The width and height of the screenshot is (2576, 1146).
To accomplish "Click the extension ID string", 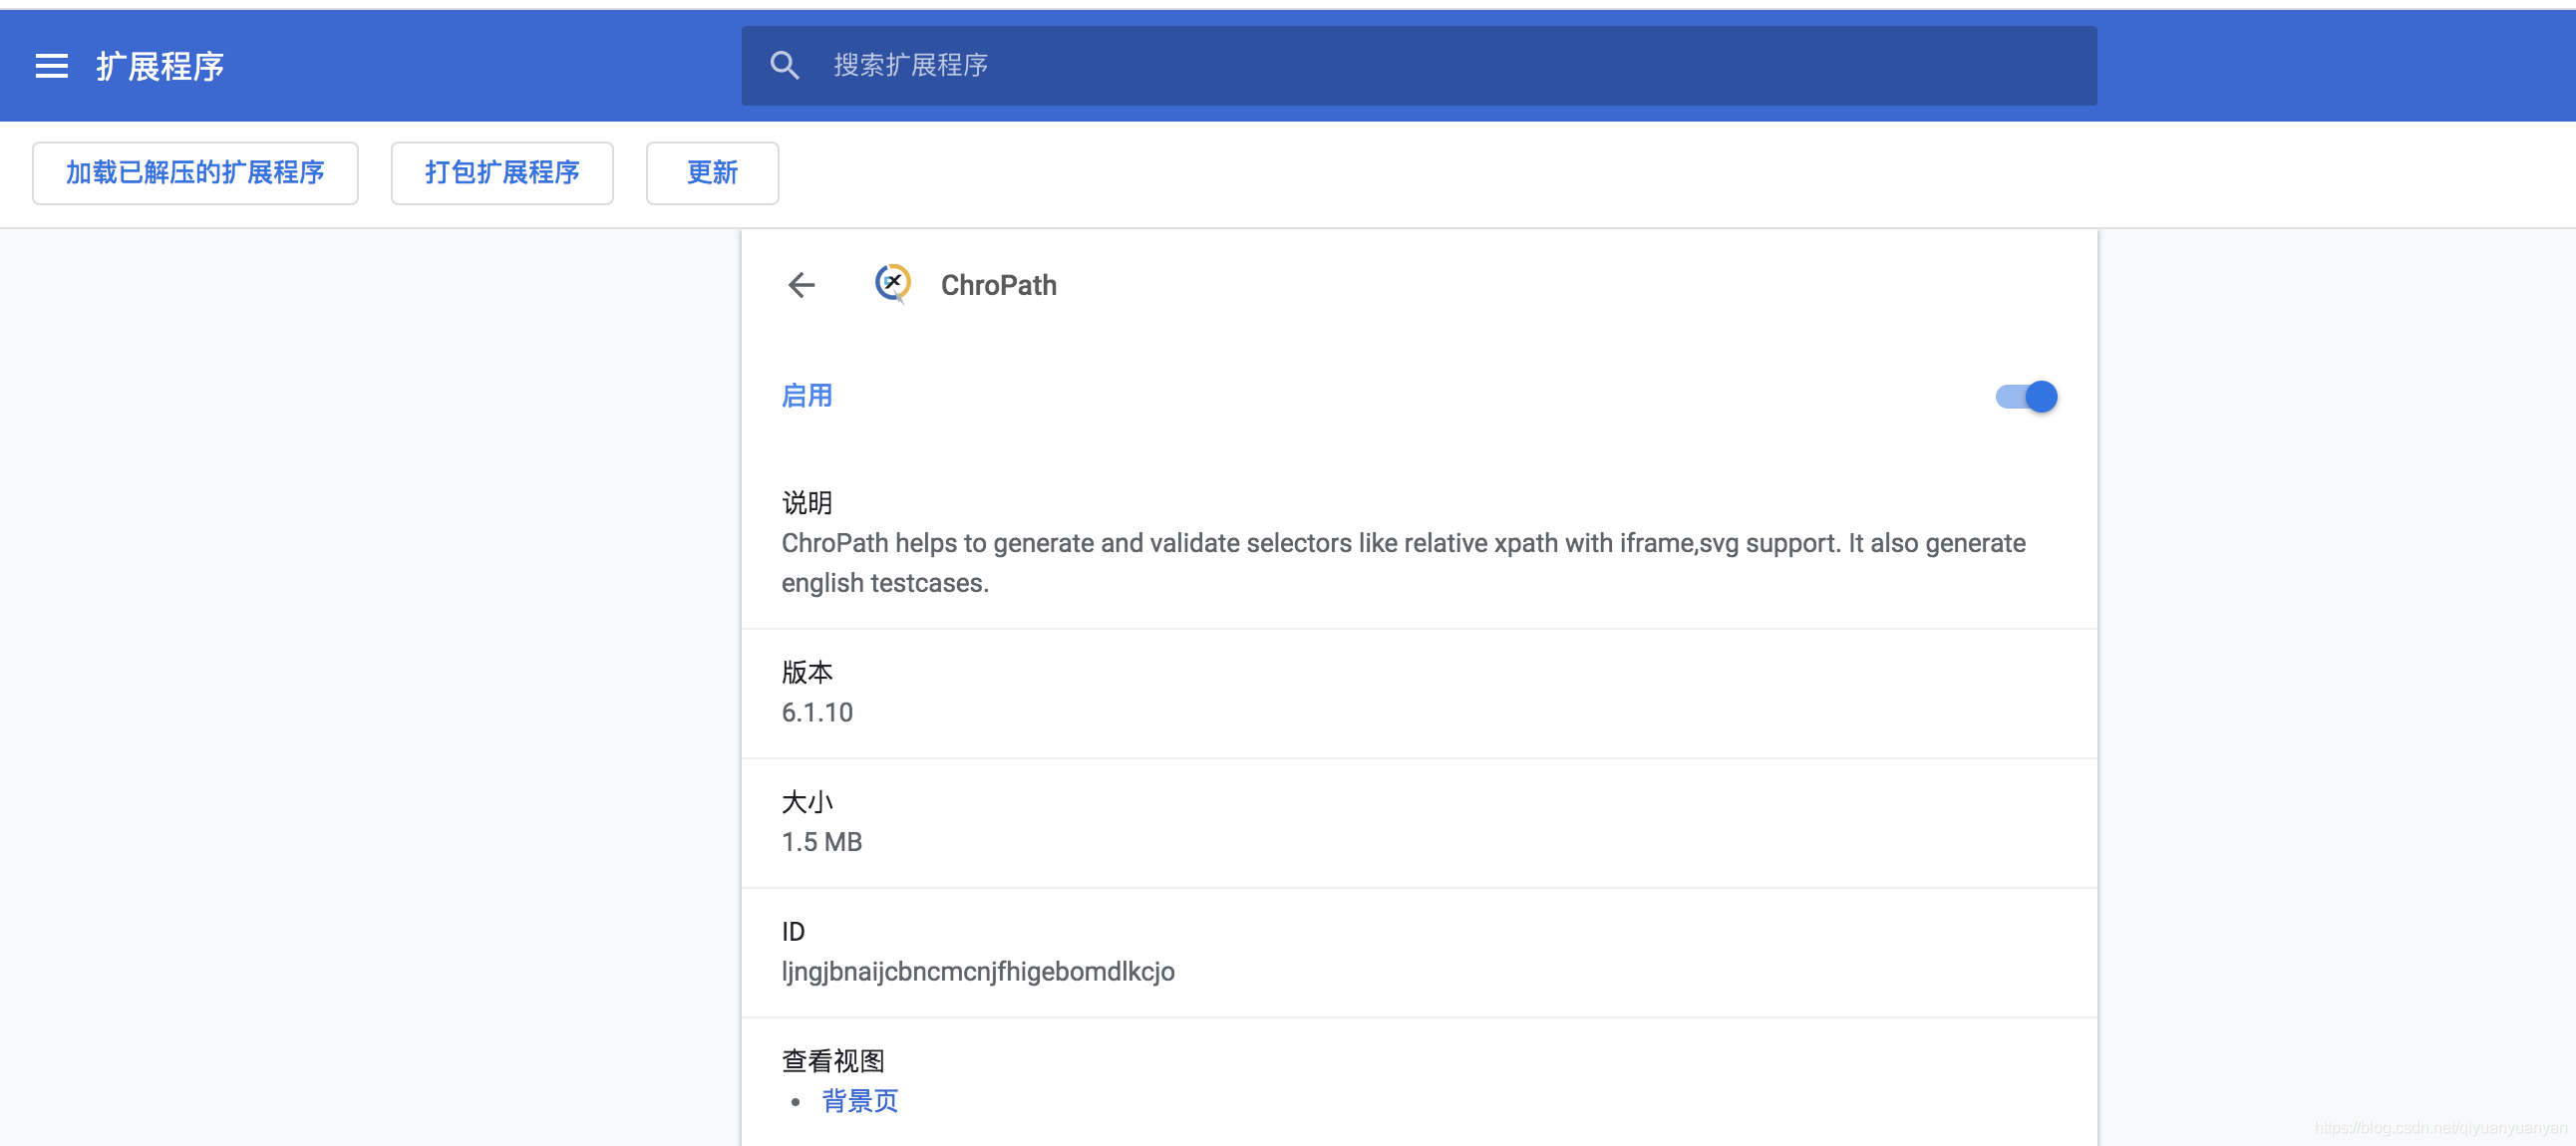I will [x=977, y=971].
